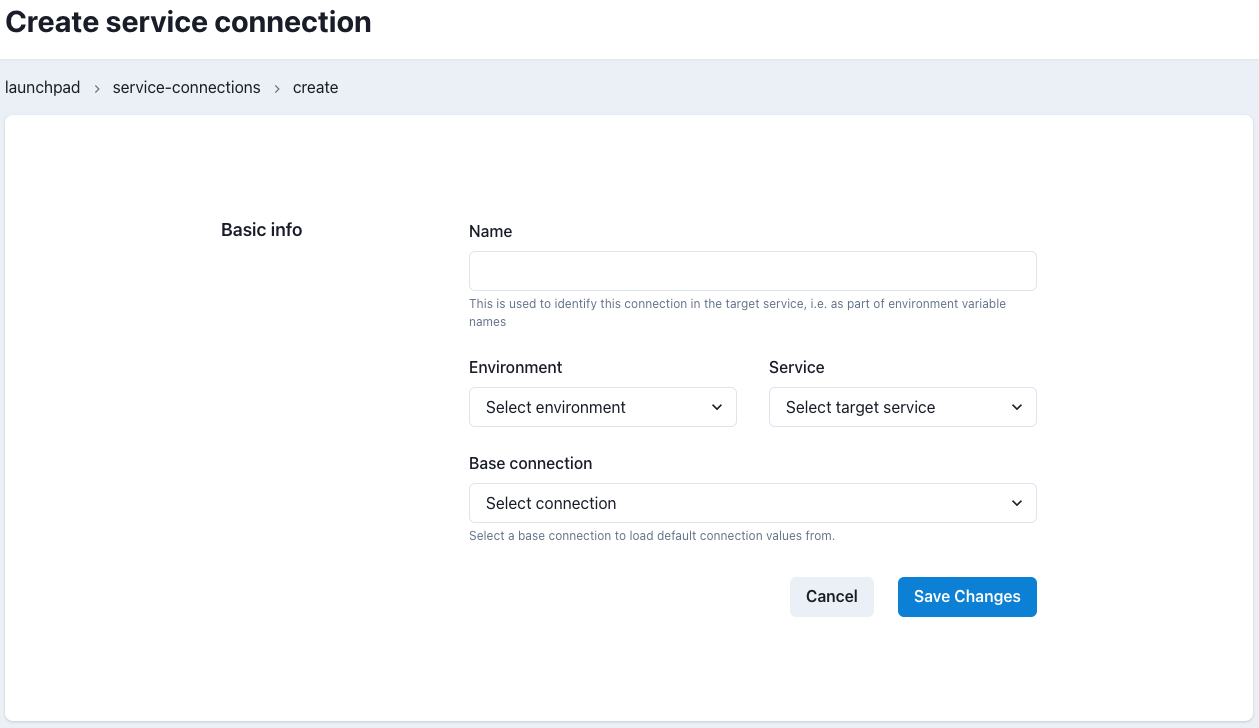Image resolution: width=1259 pixels, height=728 pixels.
Task: Expand the Select connection dropdown
Action: point(752,503)
